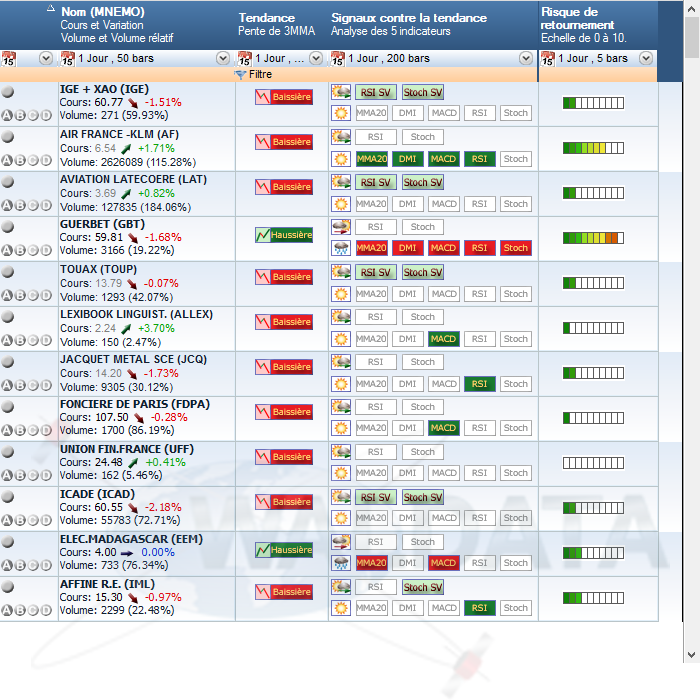This screenshot has width=700, height=700.
Task: Click green RSI signal for JACQUET METAL SCE
Action: 480,384
